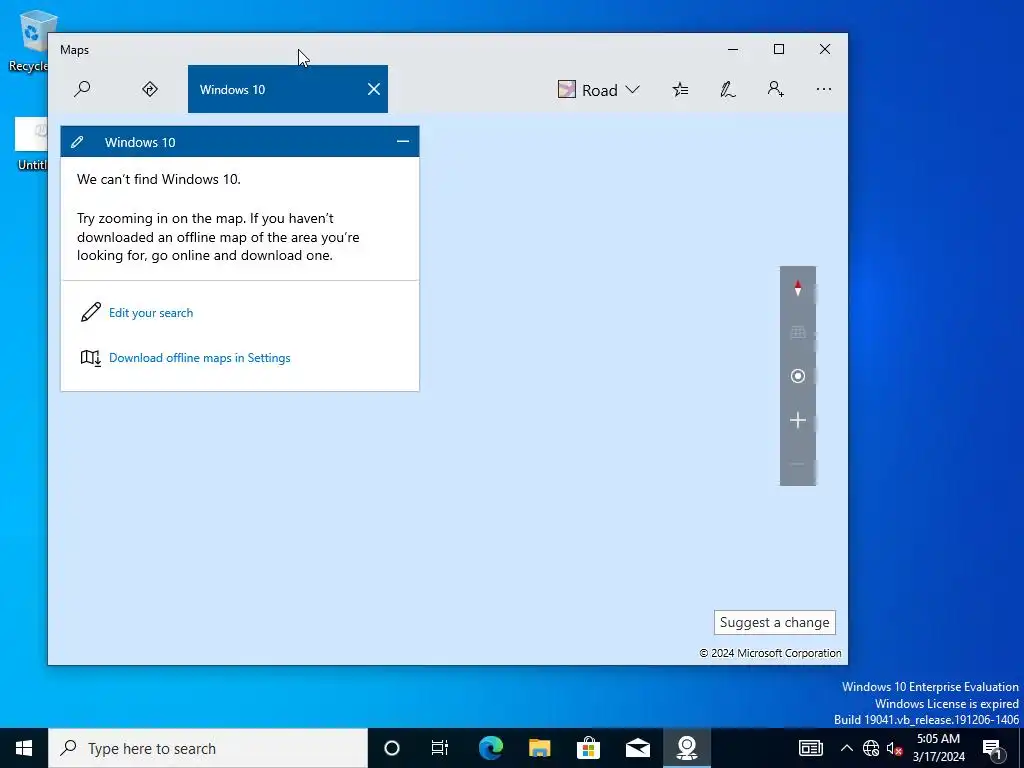Open Task View on the taskbar
The height and width of the screenshot is (768, 1024).
pos(440,748)
